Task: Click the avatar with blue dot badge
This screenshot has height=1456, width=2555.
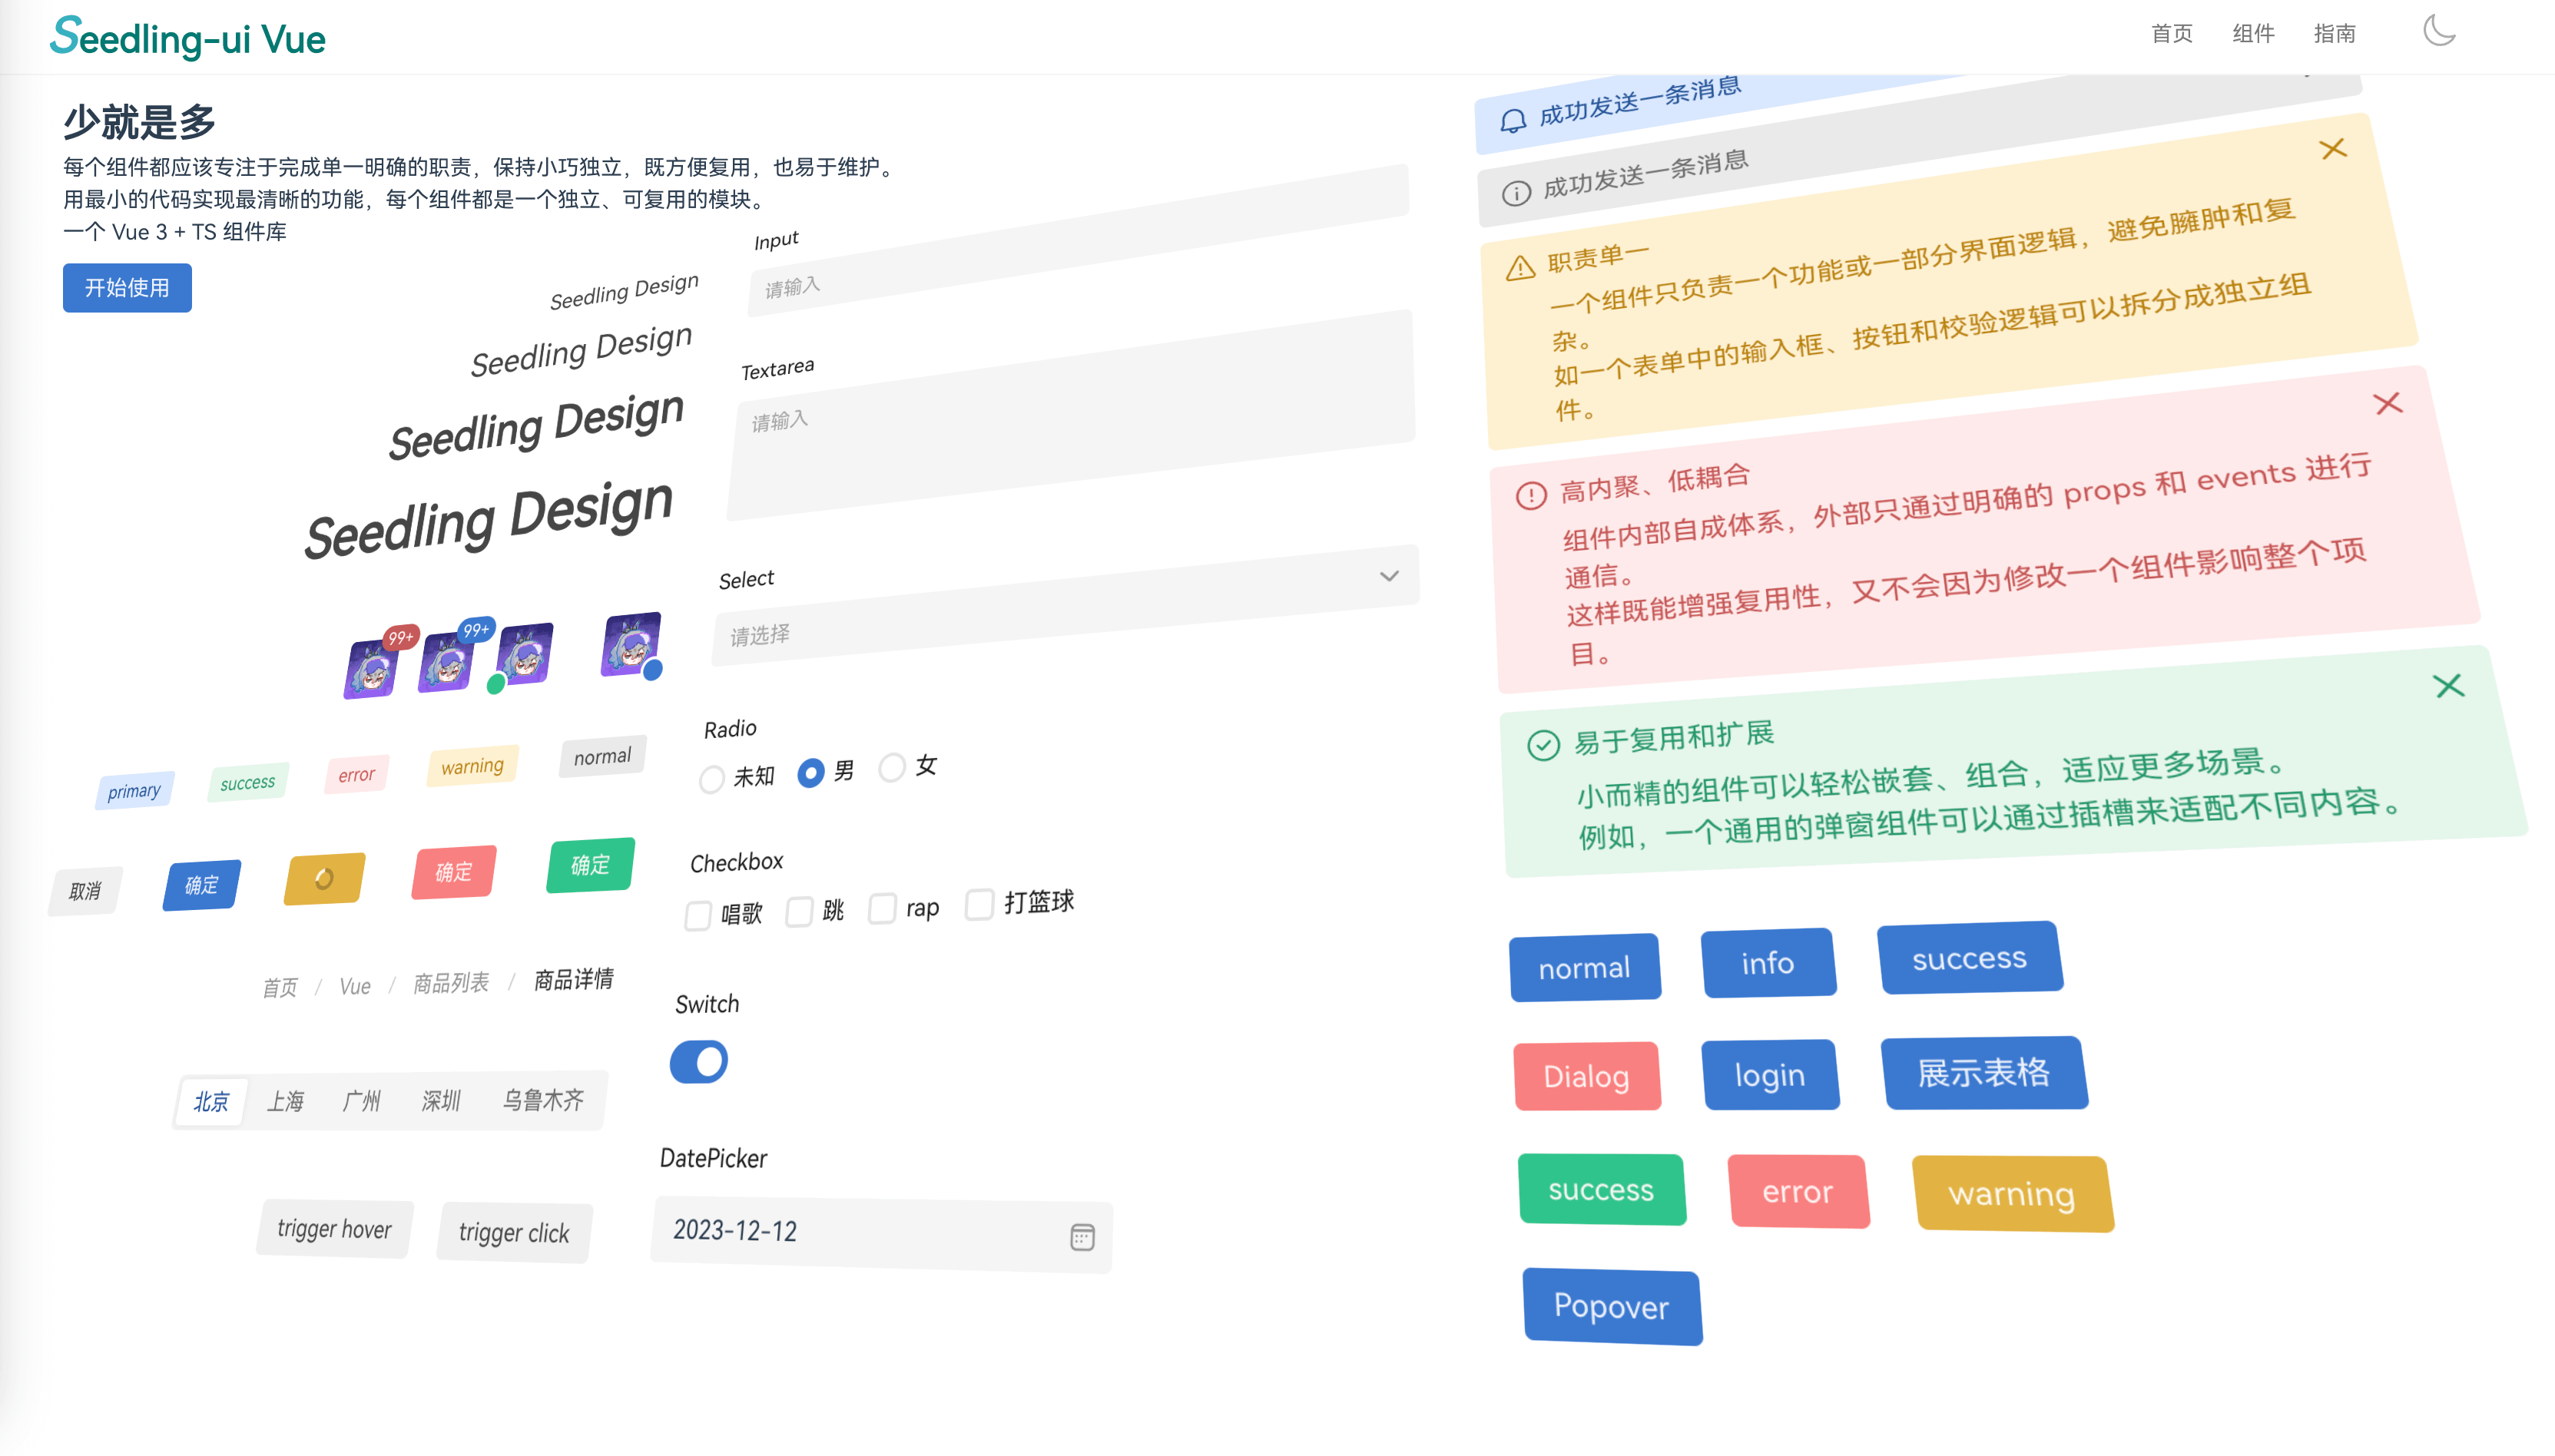Action: click(x=630, y=646)
